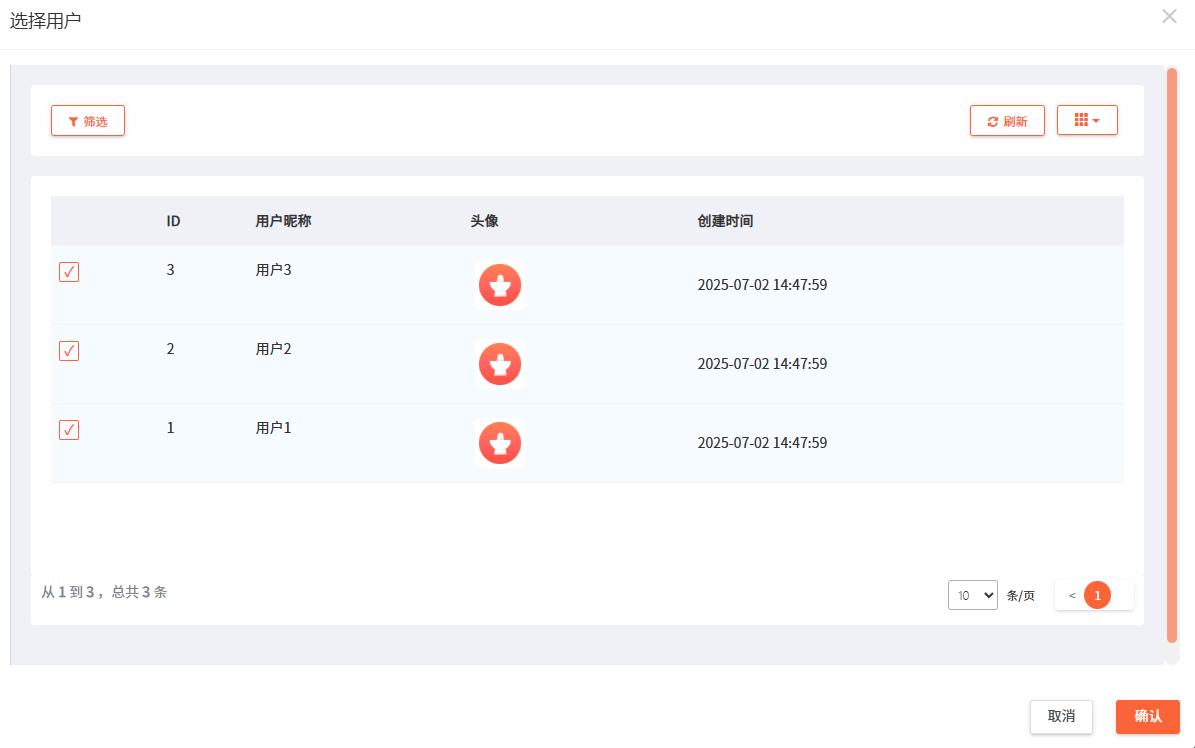This screenshot has width=1195, height=748.
Task: Uncheck the checkbox for user ID 1
Action: click(69, 430)
